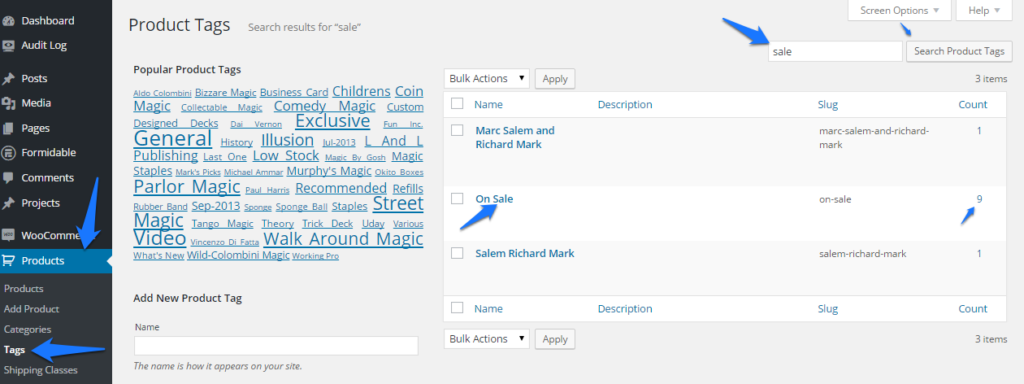The width and height of the screenshot is (1024, 384).
Task: Expand the Screen Options panel
Action: point(899,10)
